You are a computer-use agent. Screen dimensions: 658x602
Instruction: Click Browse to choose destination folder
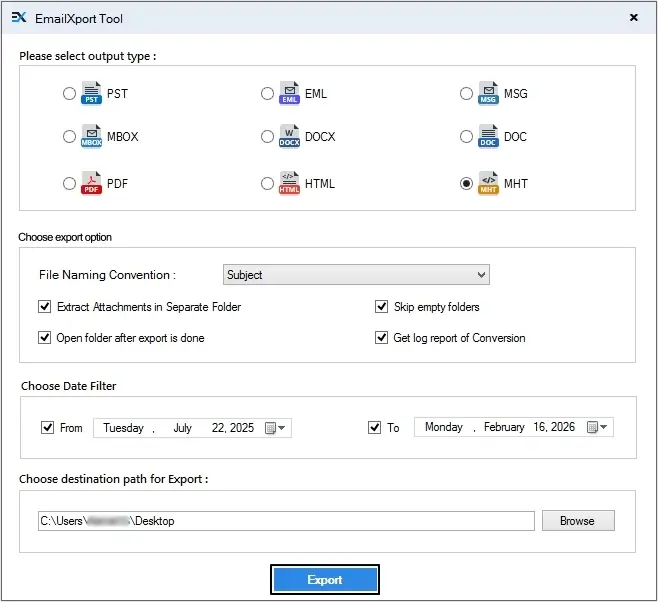pyautogui.click(x=577, y=521)
